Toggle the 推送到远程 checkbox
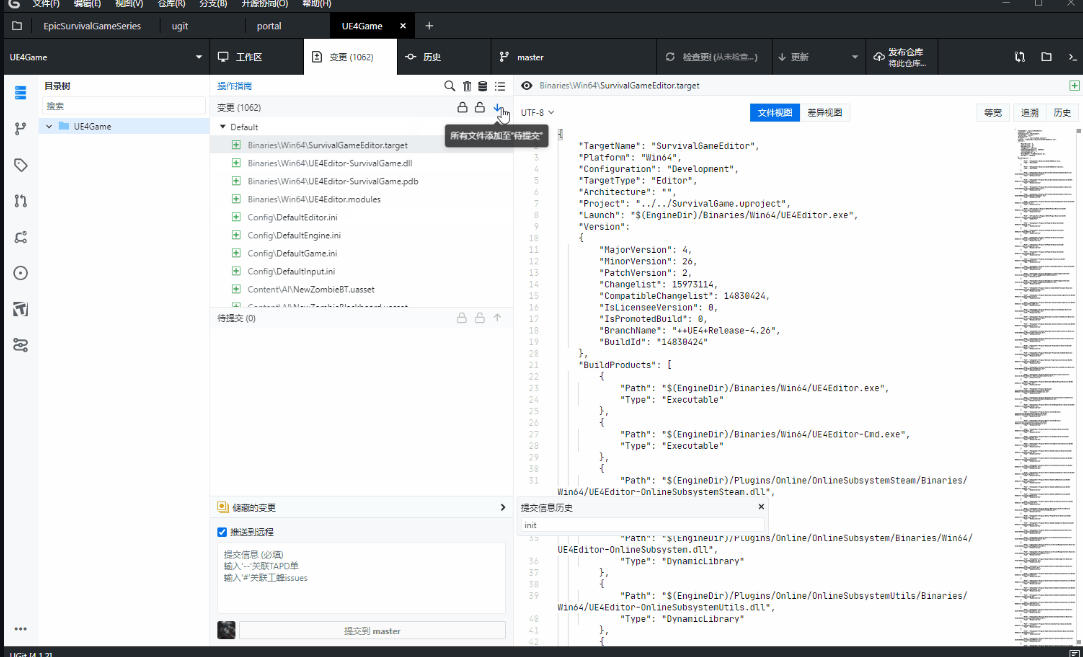This screenshot has width=1083, height=657. [223, 532]
